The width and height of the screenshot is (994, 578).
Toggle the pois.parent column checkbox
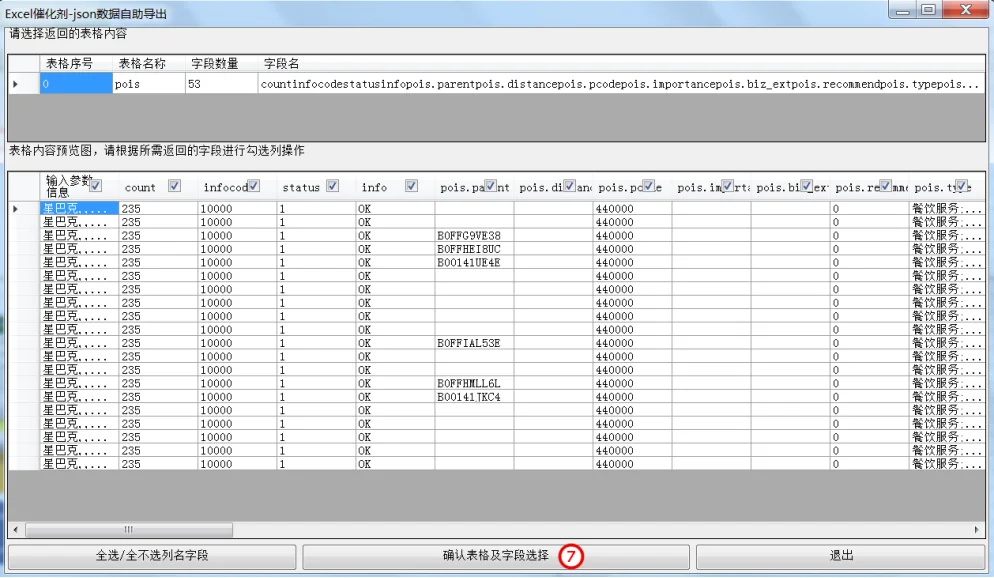[491, 186]
